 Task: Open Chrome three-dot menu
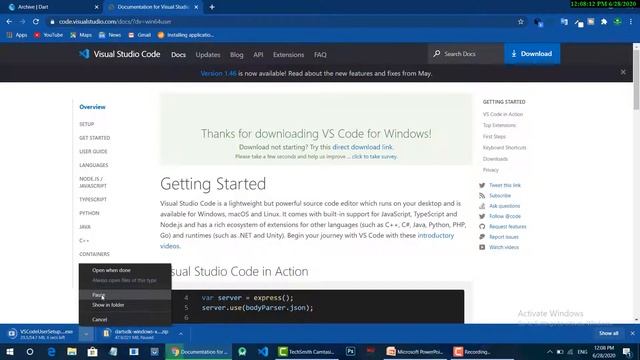tap(631, 22)
